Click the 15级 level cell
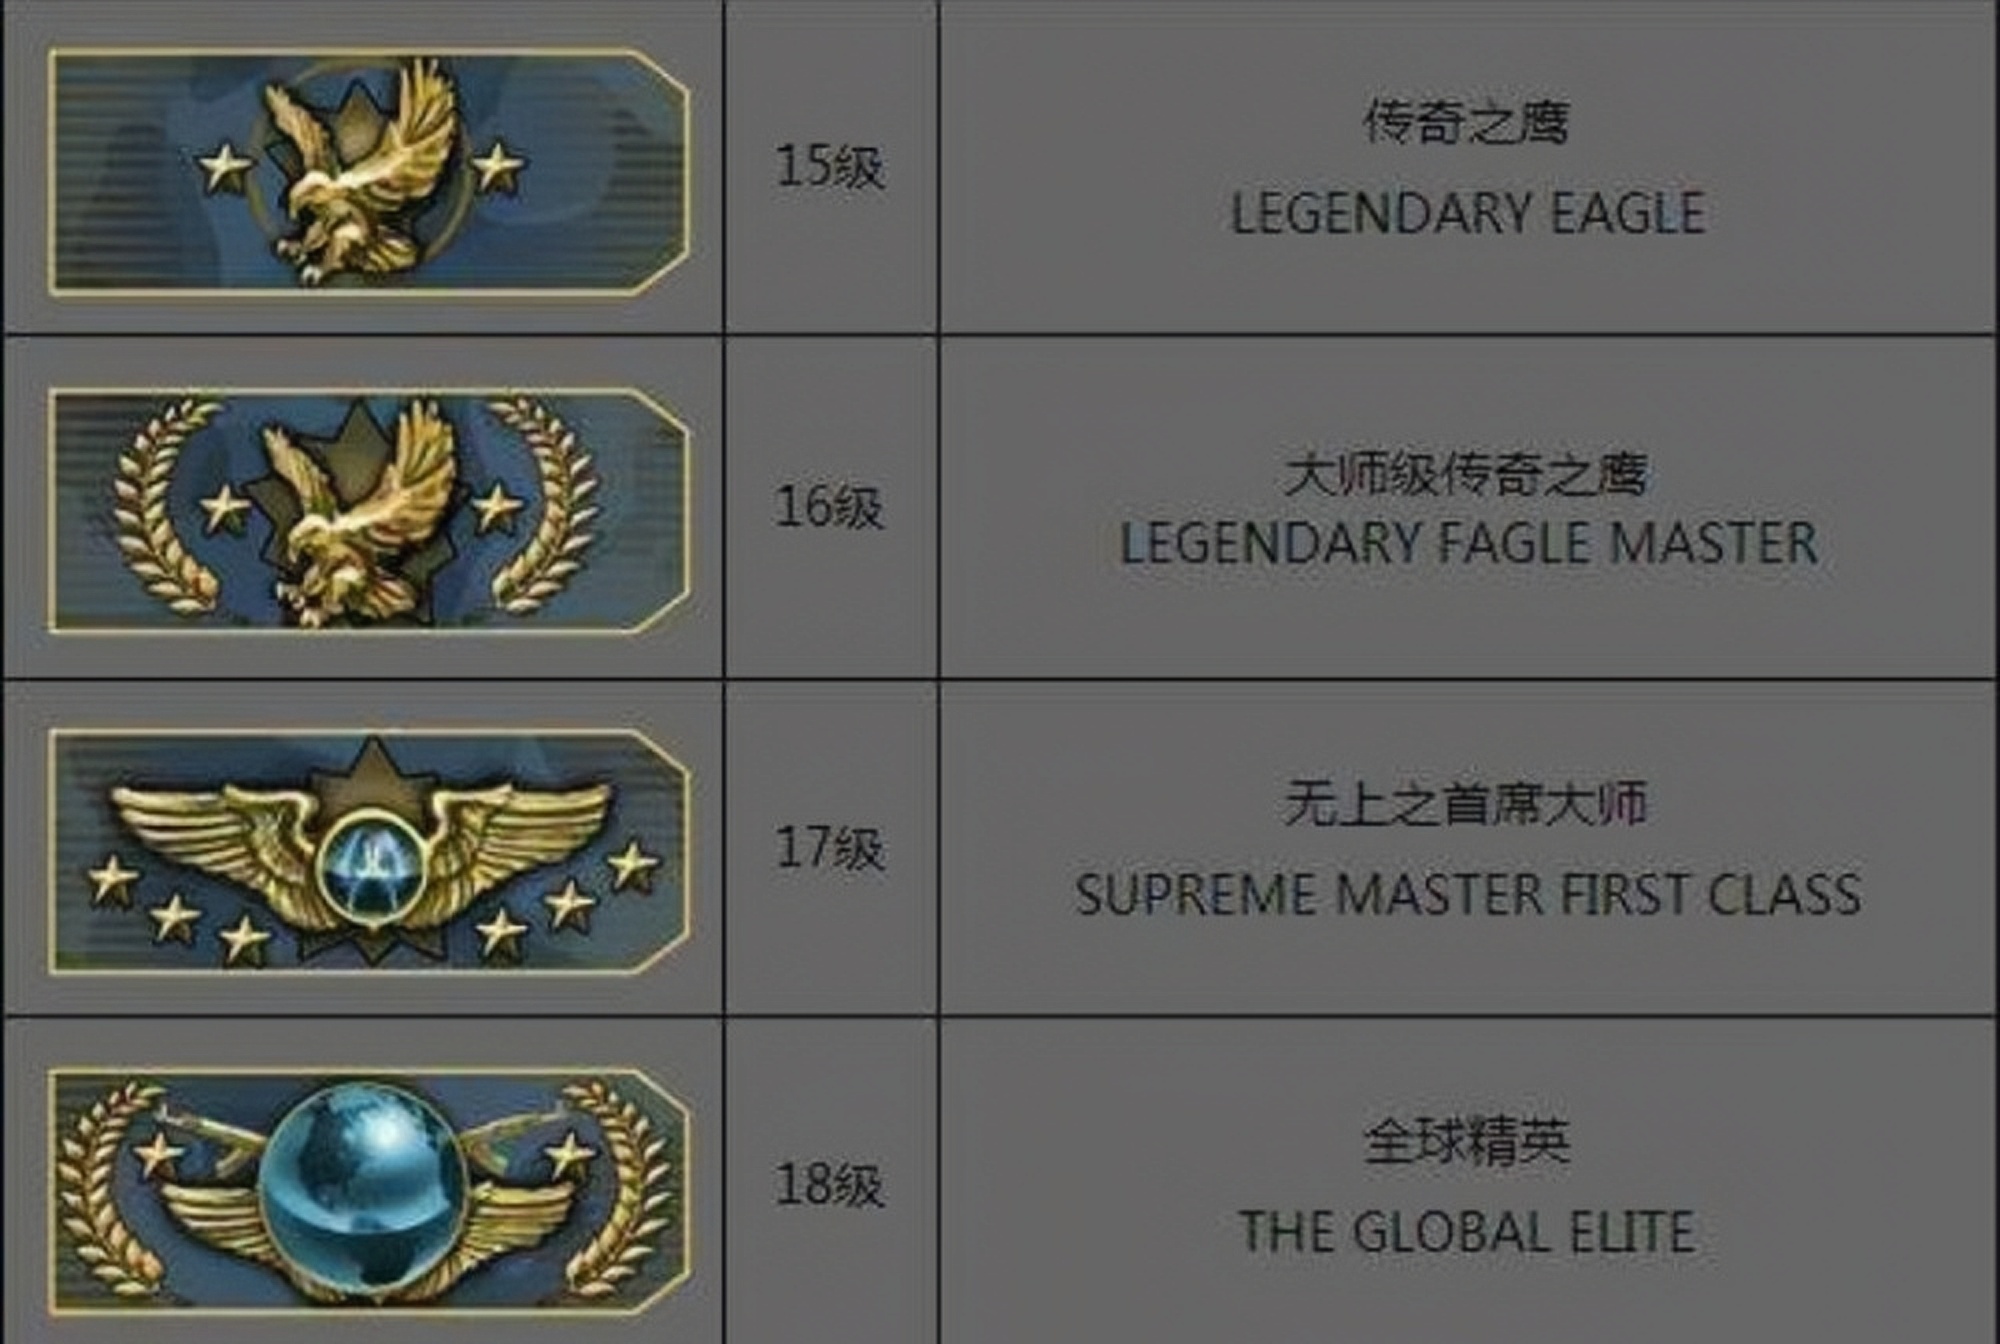Viewport: 2000px width, 1344px height. pyautogui.click(x=830, y=166)
